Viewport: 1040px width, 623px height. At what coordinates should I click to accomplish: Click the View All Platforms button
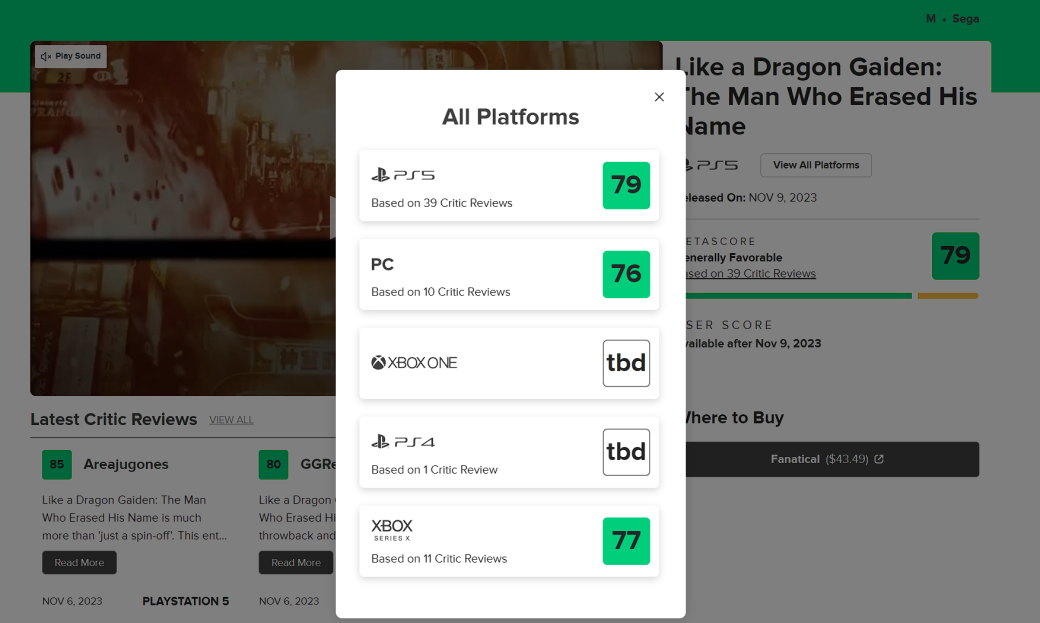pos(816,165)
